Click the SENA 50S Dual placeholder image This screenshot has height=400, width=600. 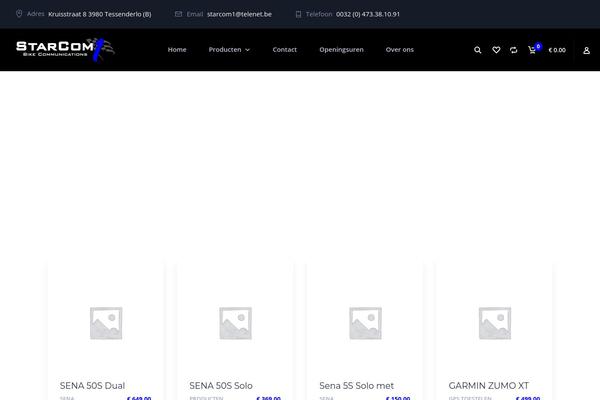[106, 323]
